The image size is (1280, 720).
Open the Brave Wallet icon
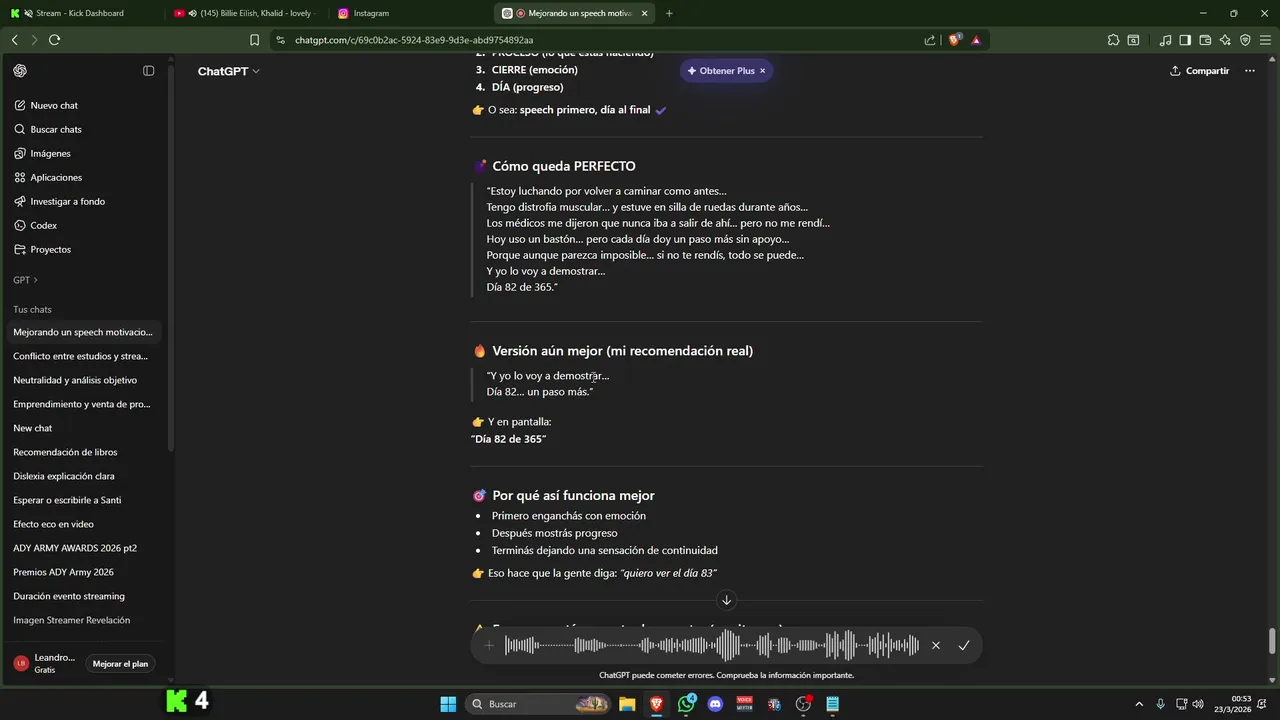1205,40
